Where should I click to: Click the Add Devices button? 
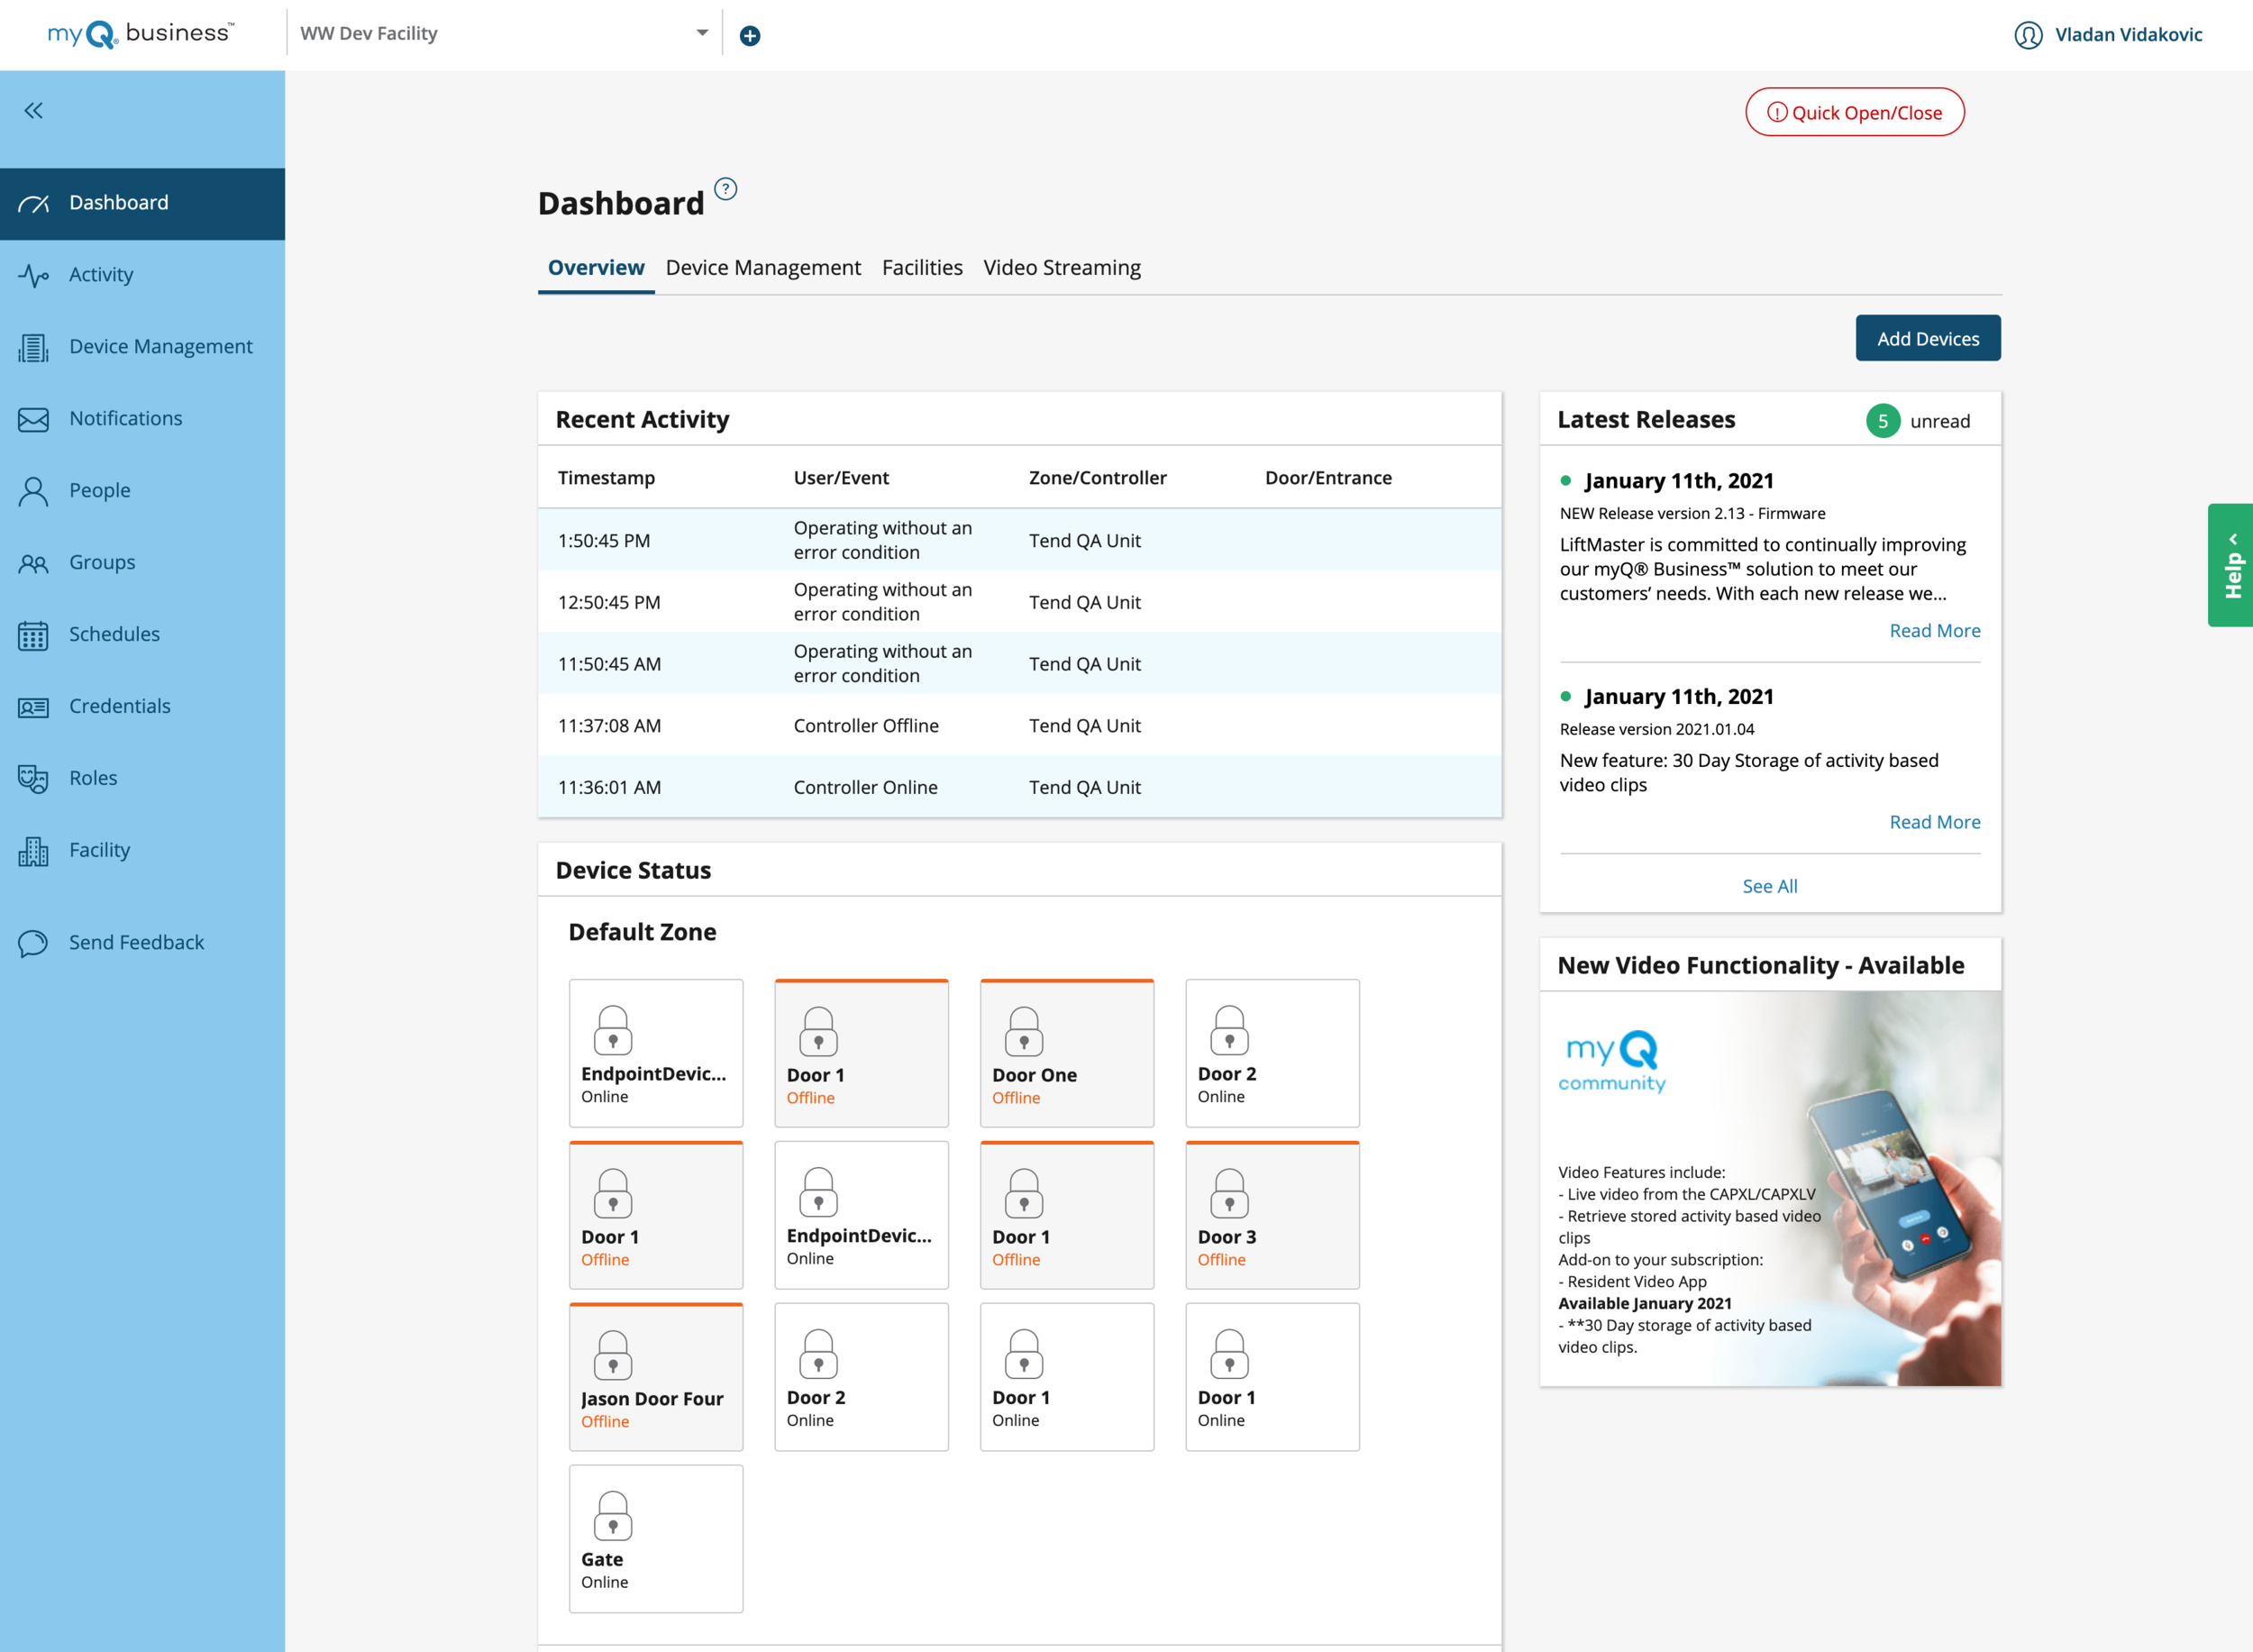1927,339
